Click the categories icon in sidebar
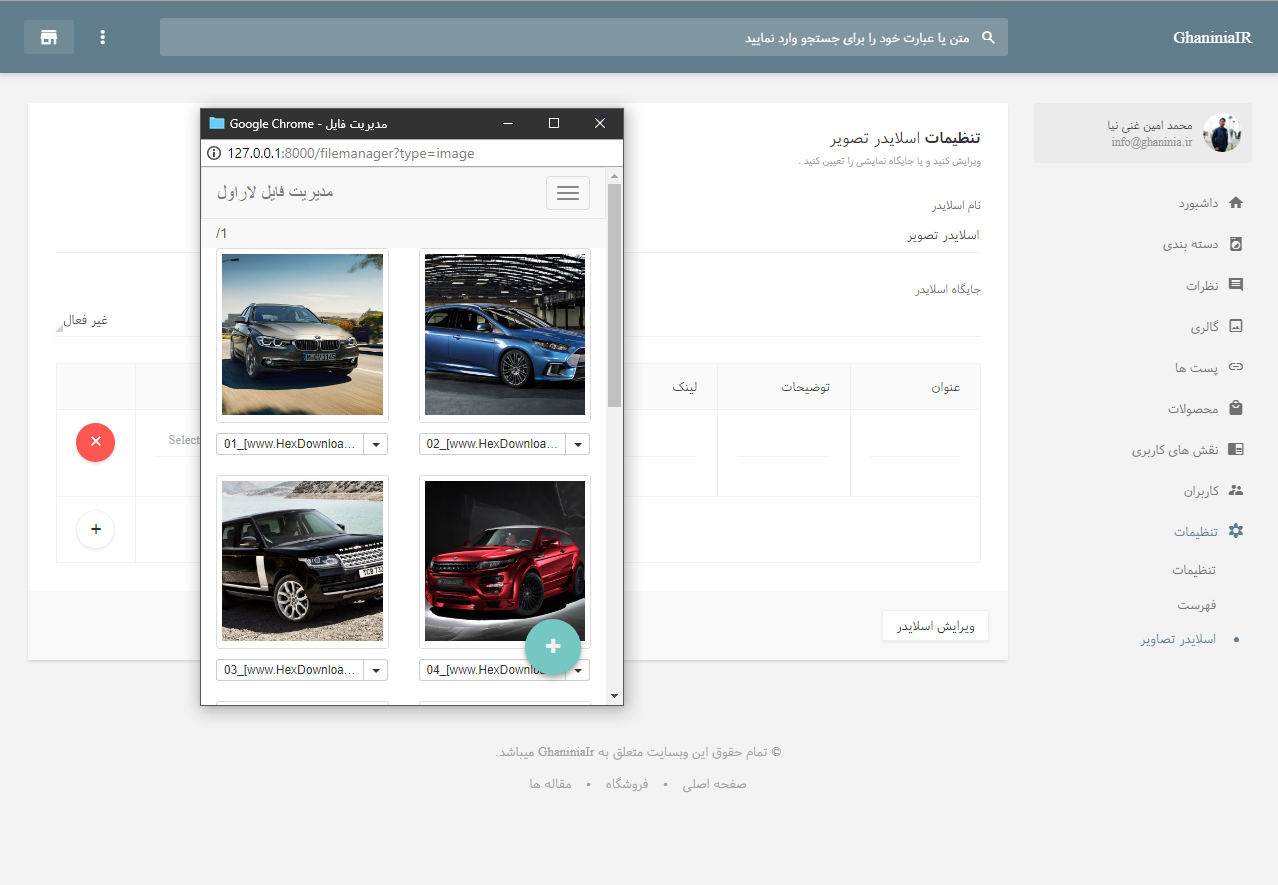This screenshot has width=1278, height=885. point(1235,244)
